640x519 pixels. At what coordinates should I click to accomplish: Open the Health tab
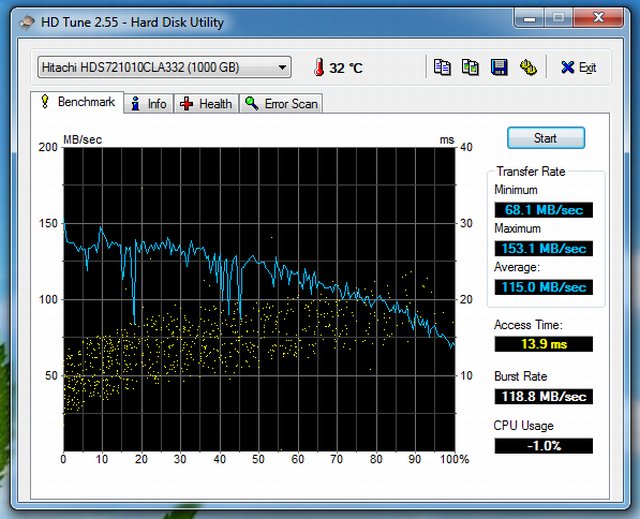tap(206, 103)
